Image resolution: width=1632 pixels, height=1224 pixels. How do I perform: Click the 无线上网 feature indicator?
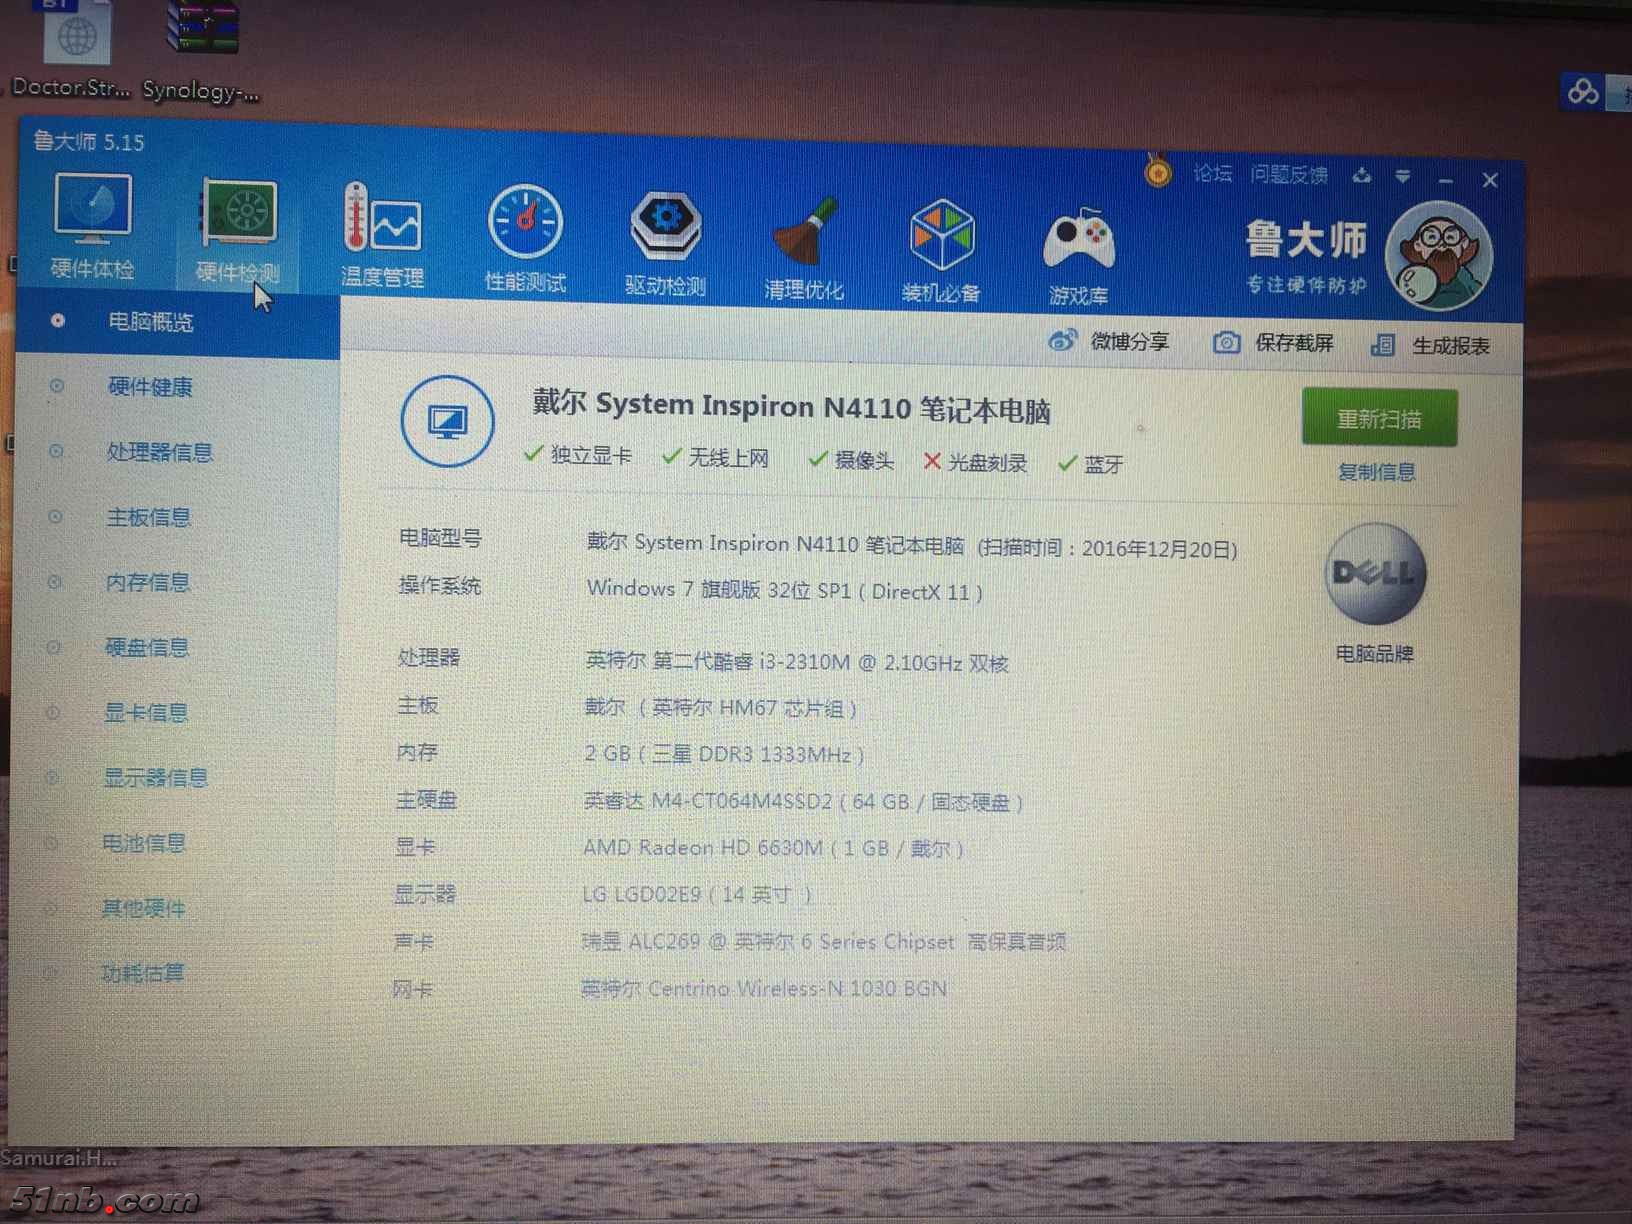click(715, 458)
